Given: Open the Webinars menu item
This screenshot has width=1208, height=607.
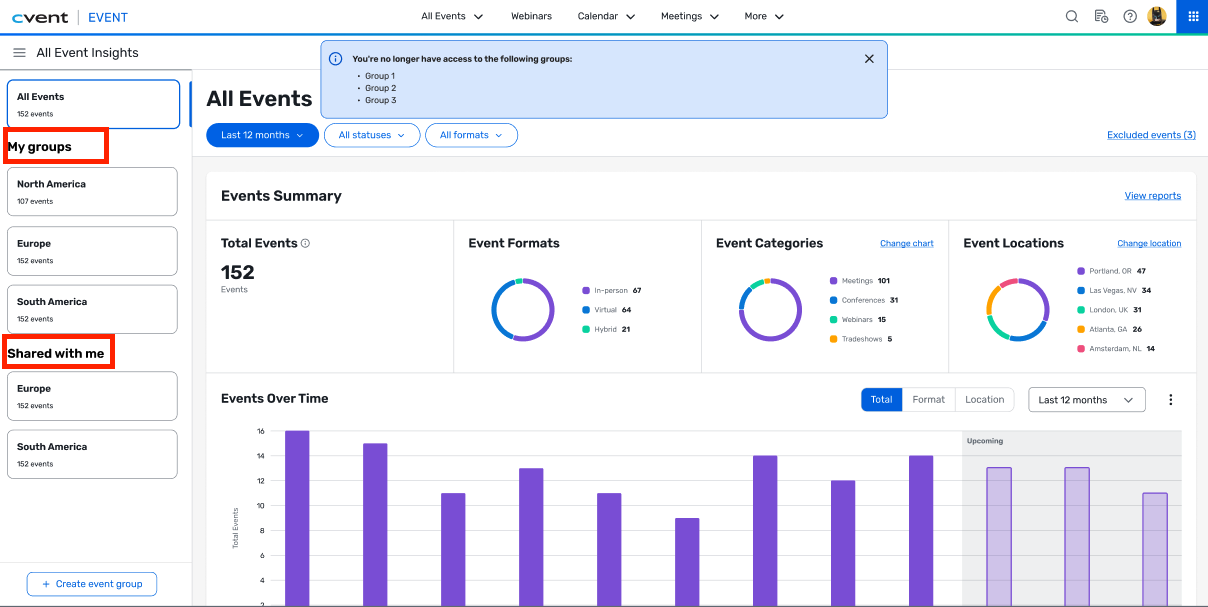Looking at the screenshot, I should 531,16.
